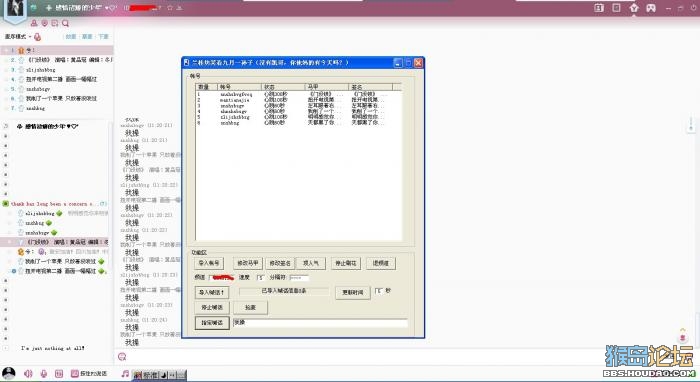Open the calendar icon in top-right bar
Image resolution: width=700 pixels, height=382 pixels.
click(599, 8)
